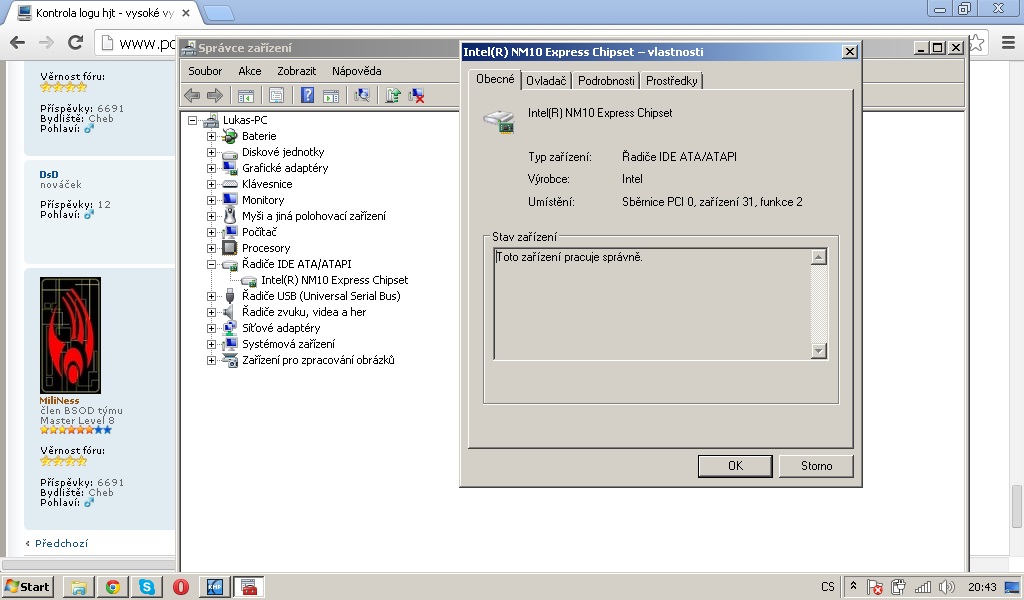Click the Chrome hamburger menu icon
Screen dimensions: 1024x600
[1008, 43]
